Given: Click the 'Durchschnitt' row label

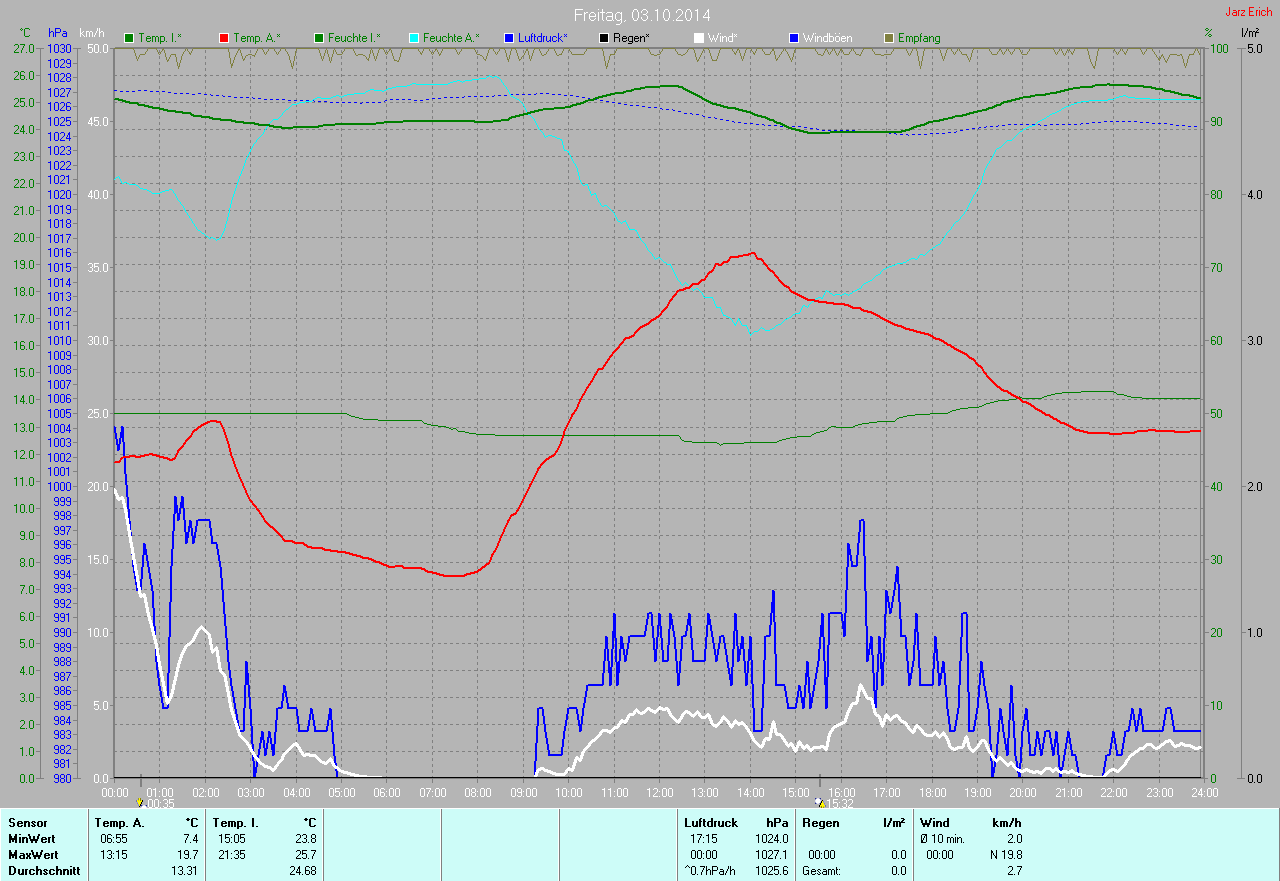Looking at the screenshot, I should 44,871.
